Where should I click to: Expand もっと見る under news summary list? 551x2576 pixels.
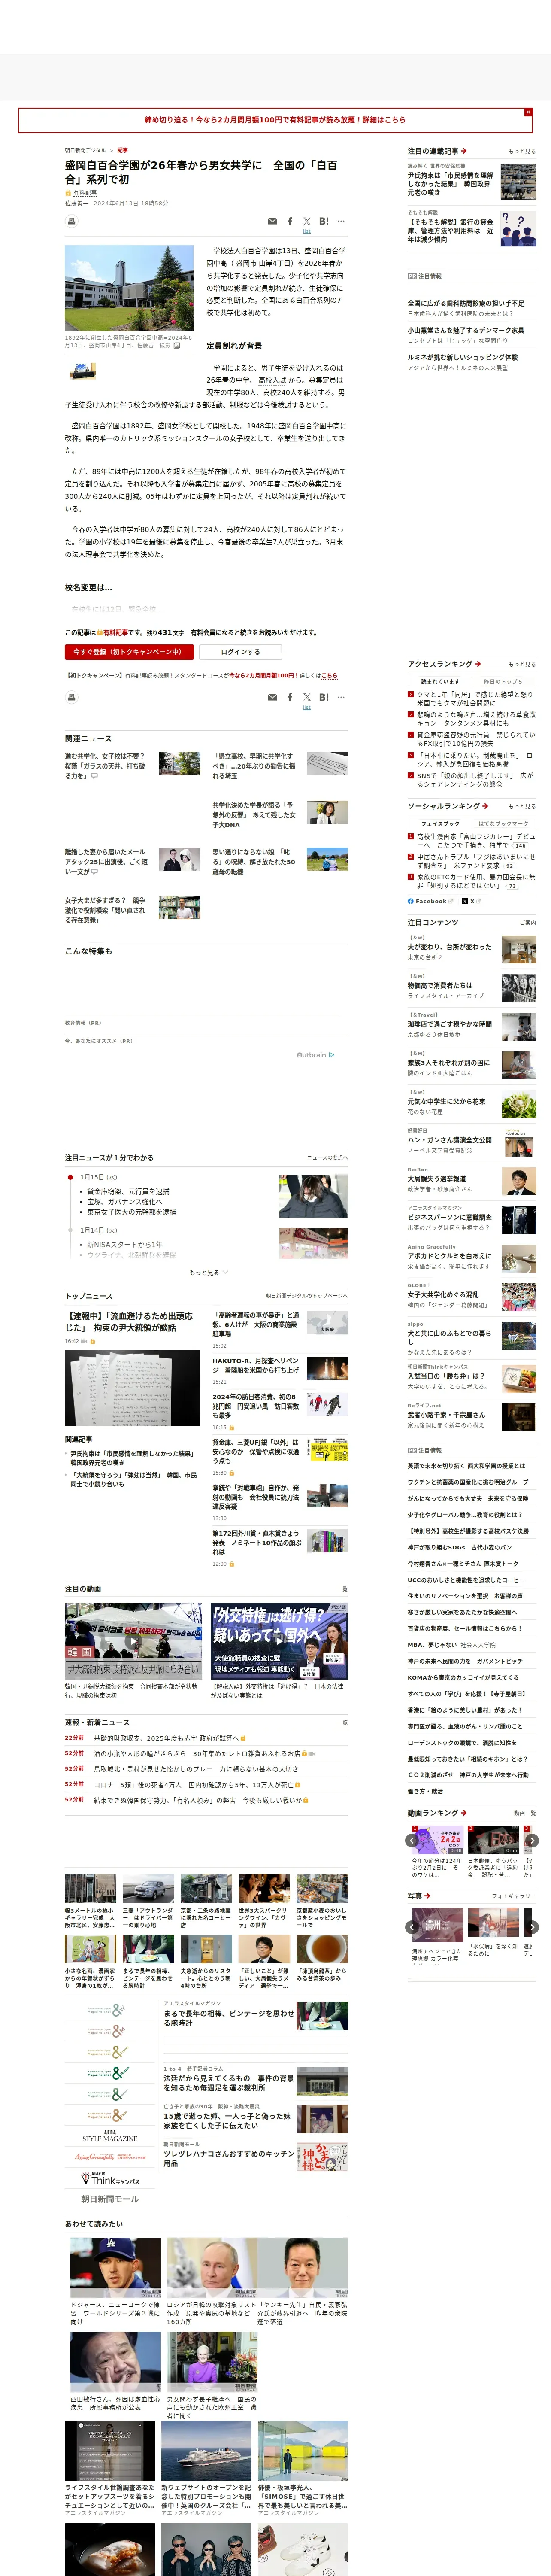pyautogui.click(x=208, y=1273)
